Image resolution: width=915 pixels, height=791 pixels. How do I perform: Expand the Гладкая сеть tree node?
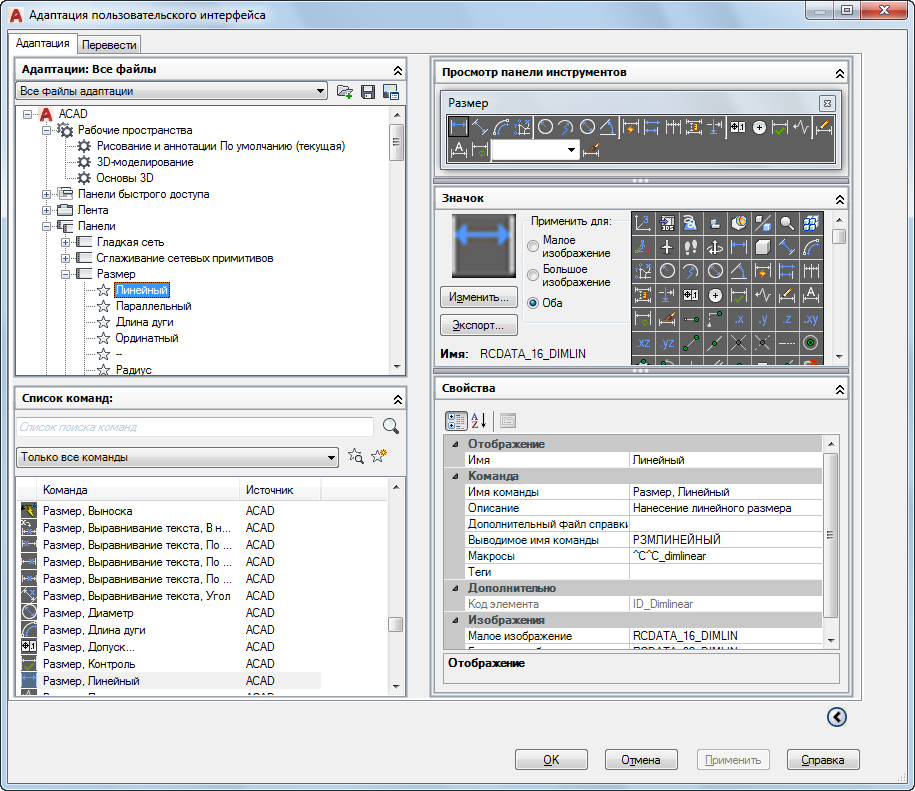point(65,242)
